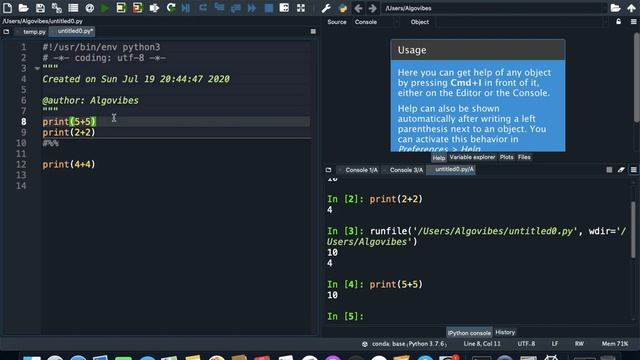
Task: Open the Plots tab
Action: pyautogui.click(x=507, y=157)
